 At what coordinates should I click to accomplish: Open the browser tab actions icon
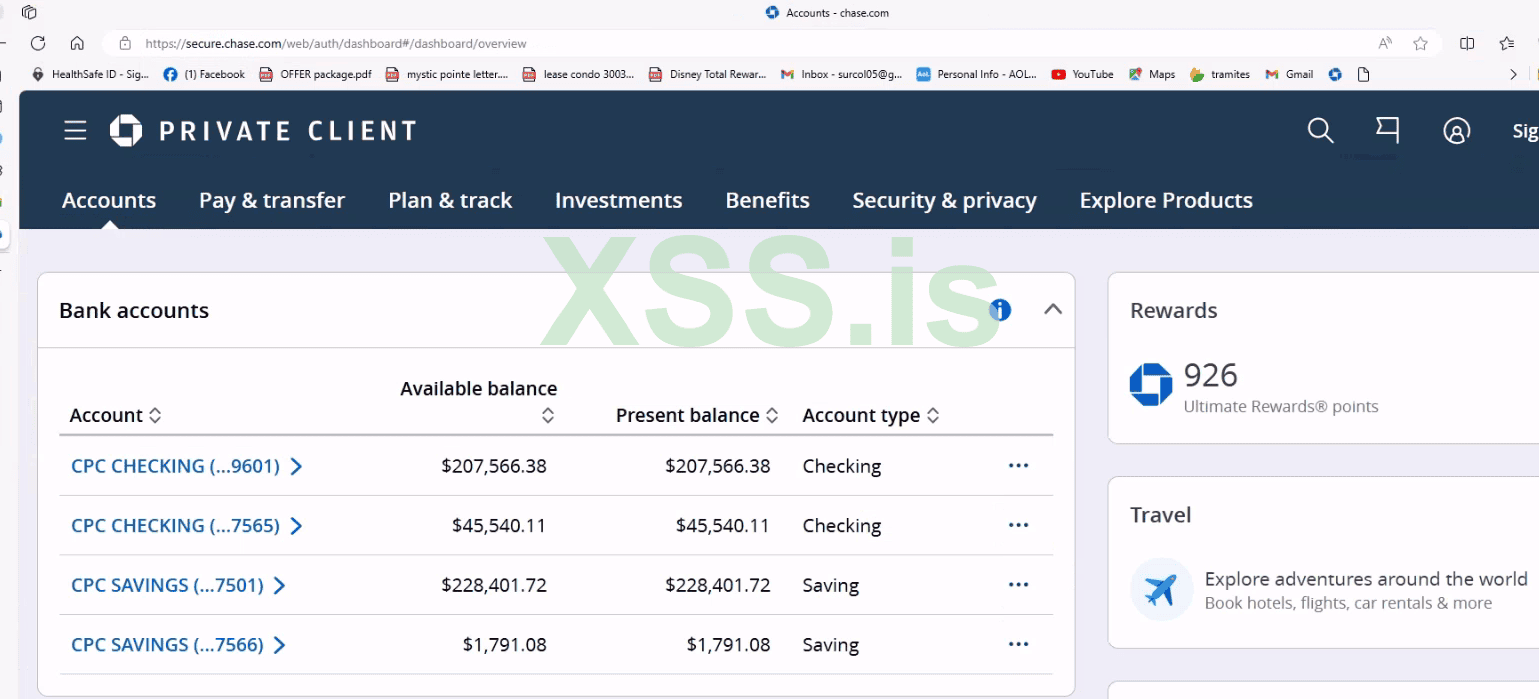29,13
